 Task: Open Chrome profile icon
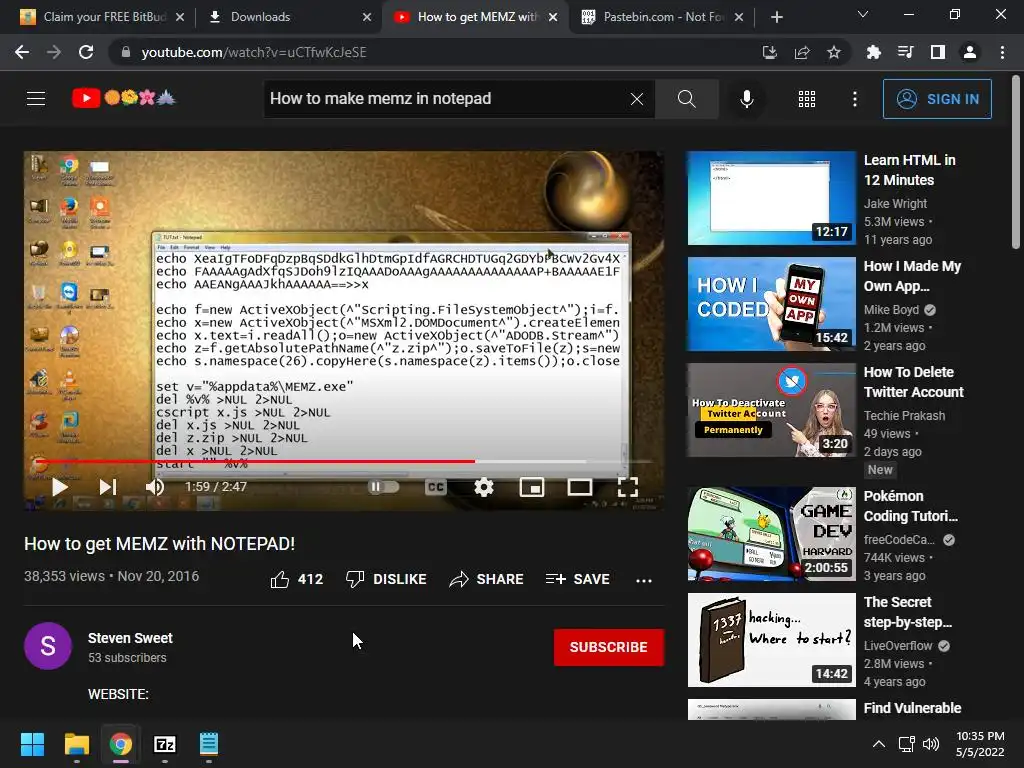click(x=970, y=52)
